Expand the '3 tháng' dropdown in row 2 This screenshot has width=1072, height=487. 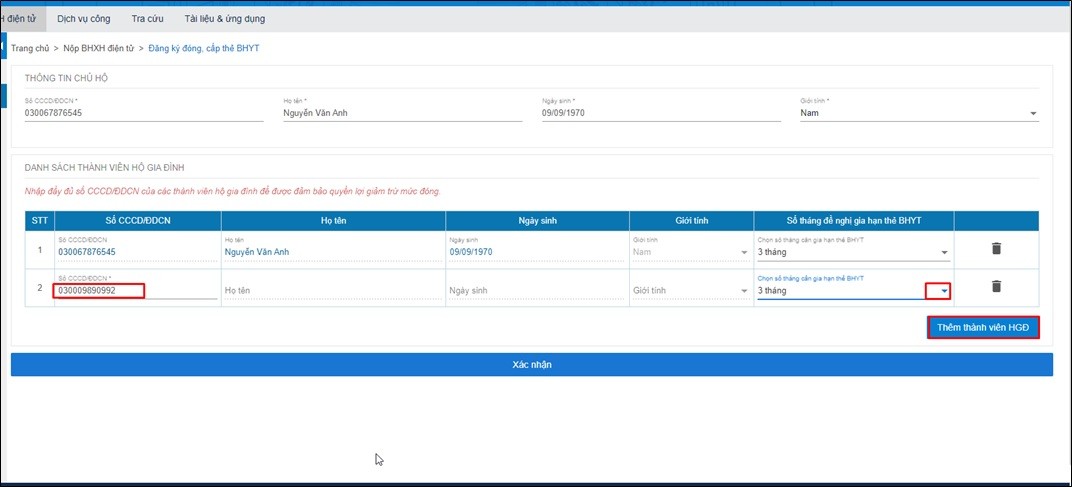[x=943, y=291]
